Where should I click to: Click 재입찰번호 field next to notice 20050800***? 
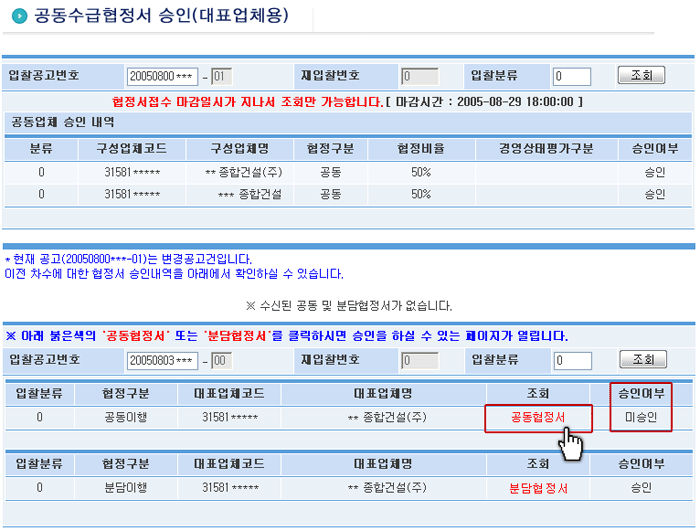419,76
